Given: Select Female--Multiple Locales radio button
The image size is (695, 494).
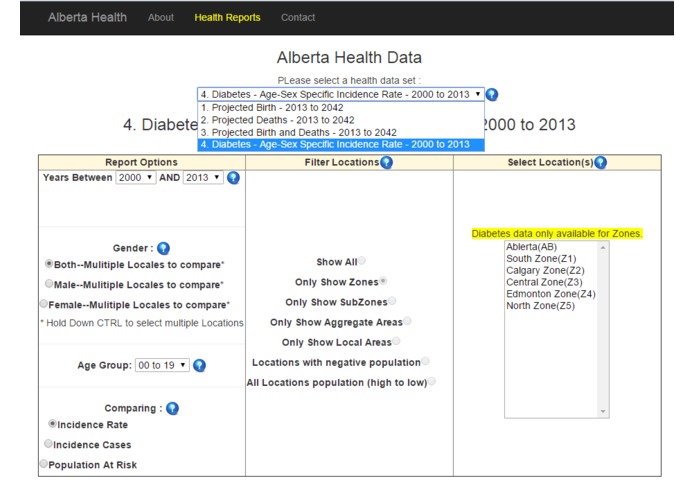Looking at the screenshot, I should coord(43,304).
